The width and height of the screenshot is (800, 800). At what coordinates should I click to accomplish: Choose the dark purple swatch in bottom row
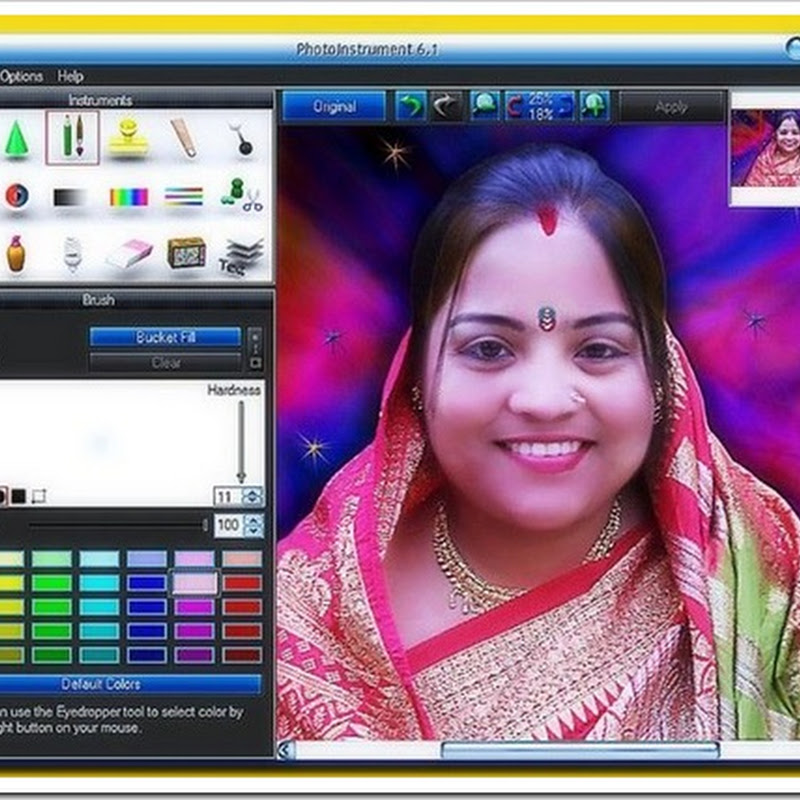pyautogui.click(x=194, y=655)
